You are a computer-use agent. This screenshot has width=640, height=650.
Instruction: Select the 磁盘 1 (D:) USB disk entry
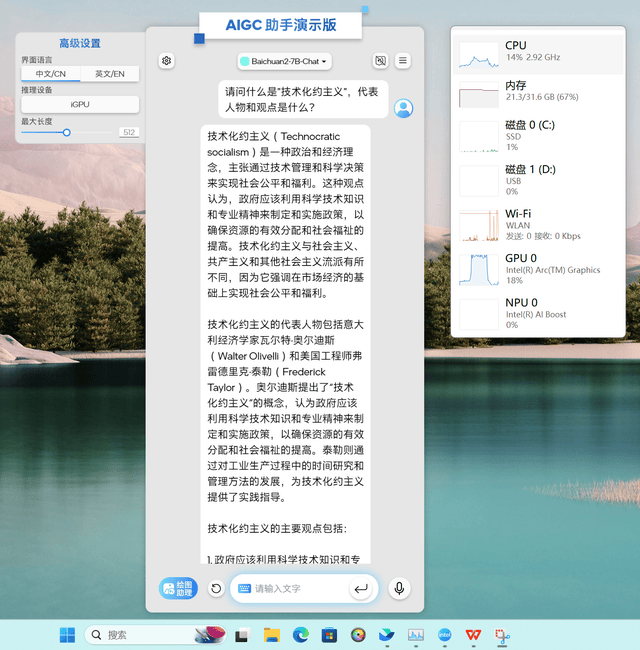click(538, 180)
